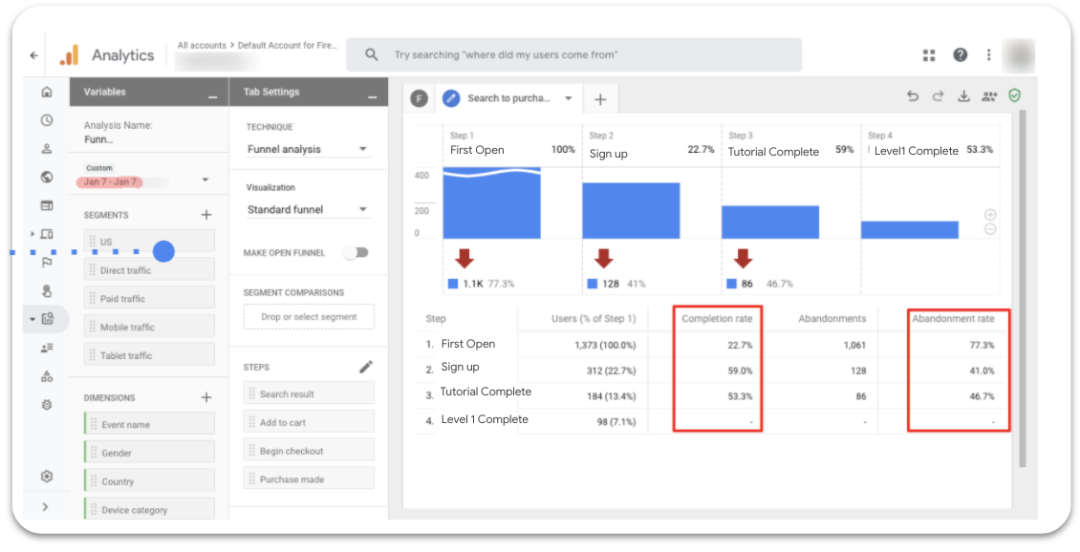This screenshot has height=552, width=1080.
Task: Click the vertical scrollbar of the report
Action: coord(1022,288)
